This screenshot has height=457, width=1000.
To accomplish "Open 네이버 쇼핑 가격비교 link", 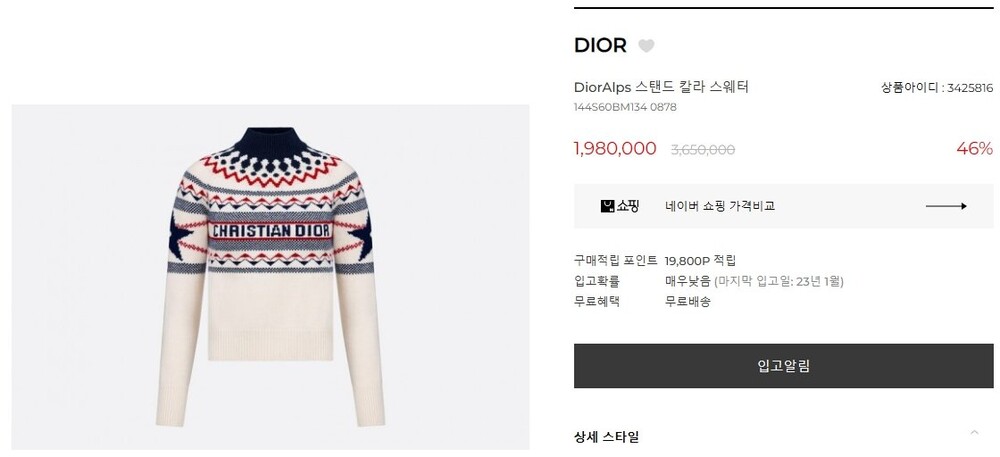I will 719,207.
